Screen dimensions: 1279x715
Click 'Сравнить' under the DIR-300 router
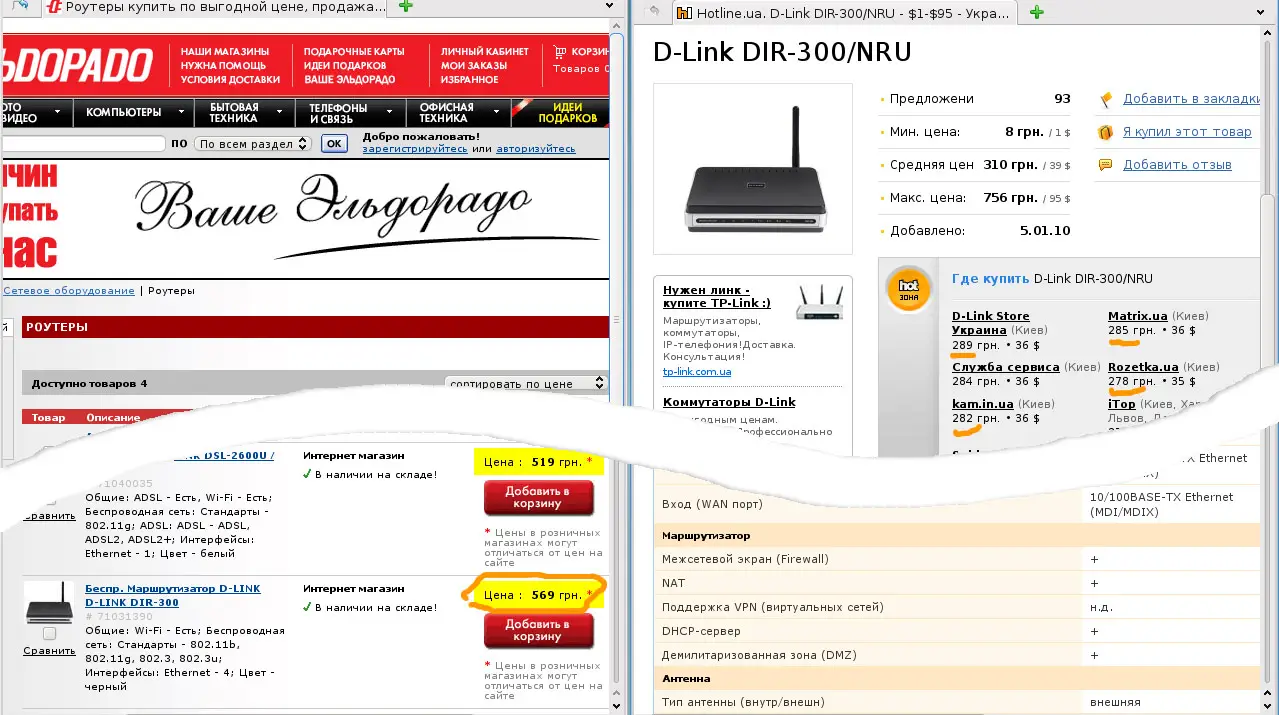[49, 651]
